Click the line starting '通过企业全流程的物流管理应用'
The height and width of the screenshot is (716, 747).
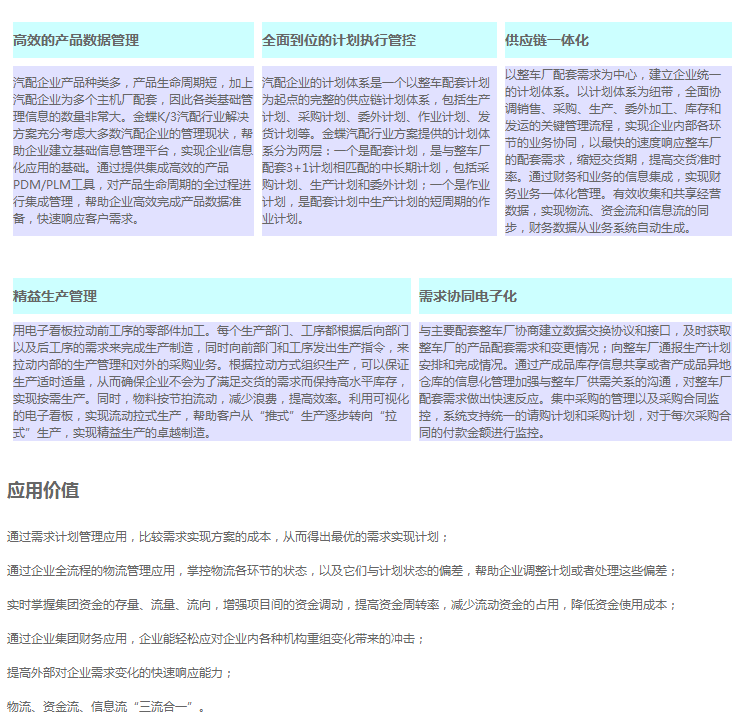[x=342, y=571]
